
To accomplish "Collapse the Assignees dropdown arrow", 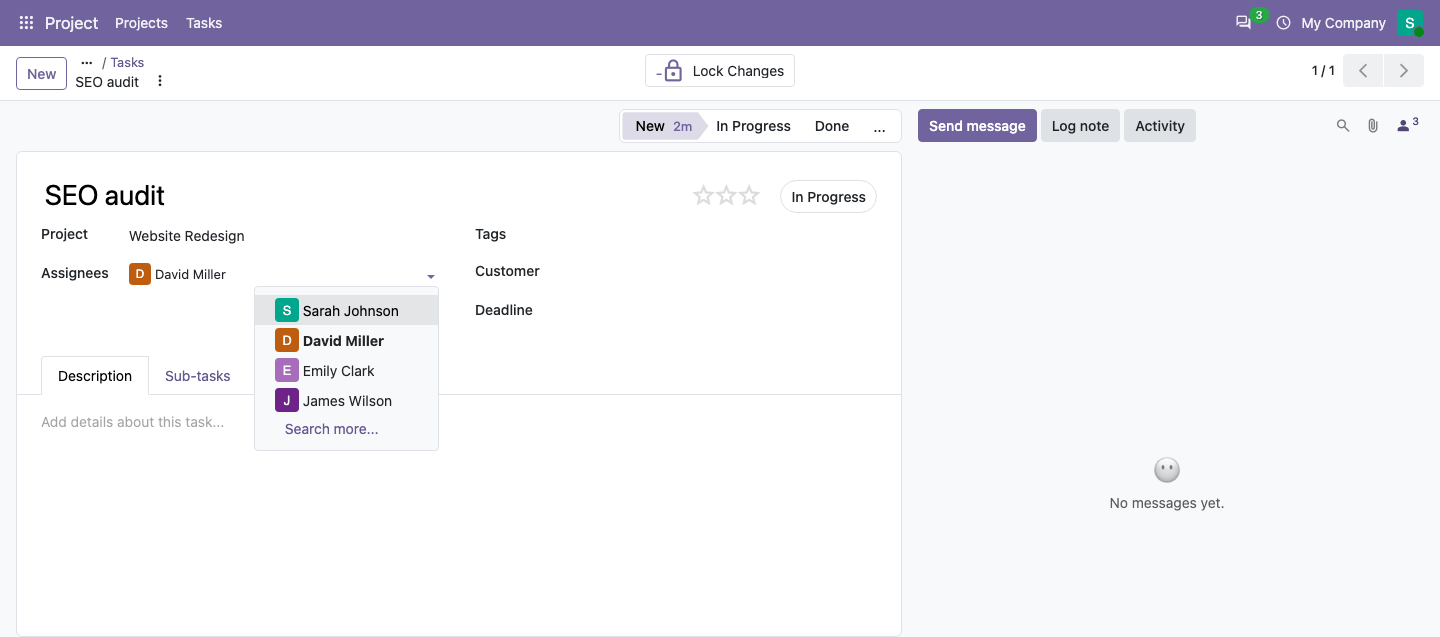I will click(430, 276).
